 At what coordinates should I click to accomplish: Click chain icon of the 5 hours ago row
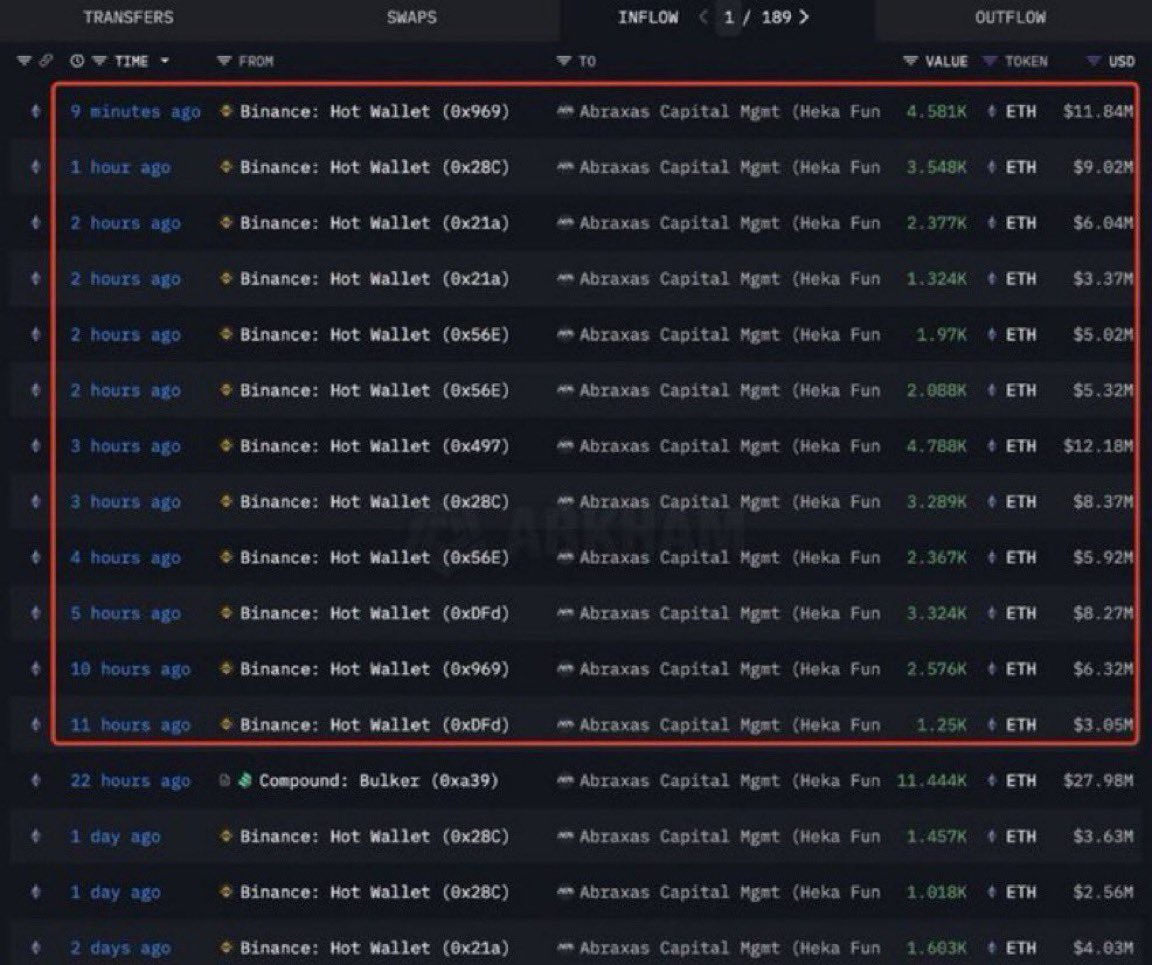pyautogui.click(x=35, y=613)
